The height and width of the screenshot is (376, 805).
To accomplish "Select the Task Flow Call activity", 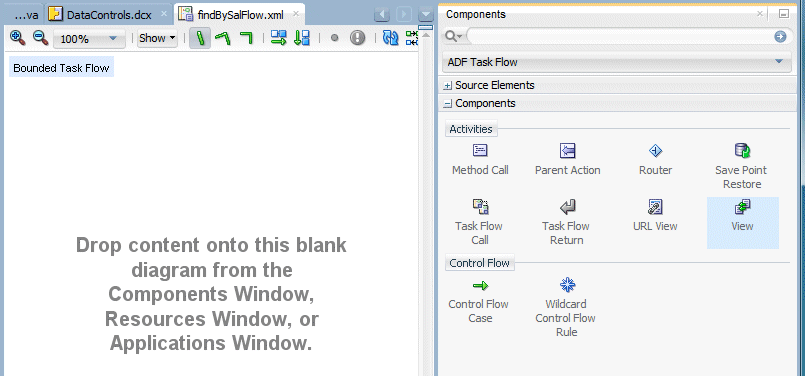I will coord(480,222).
